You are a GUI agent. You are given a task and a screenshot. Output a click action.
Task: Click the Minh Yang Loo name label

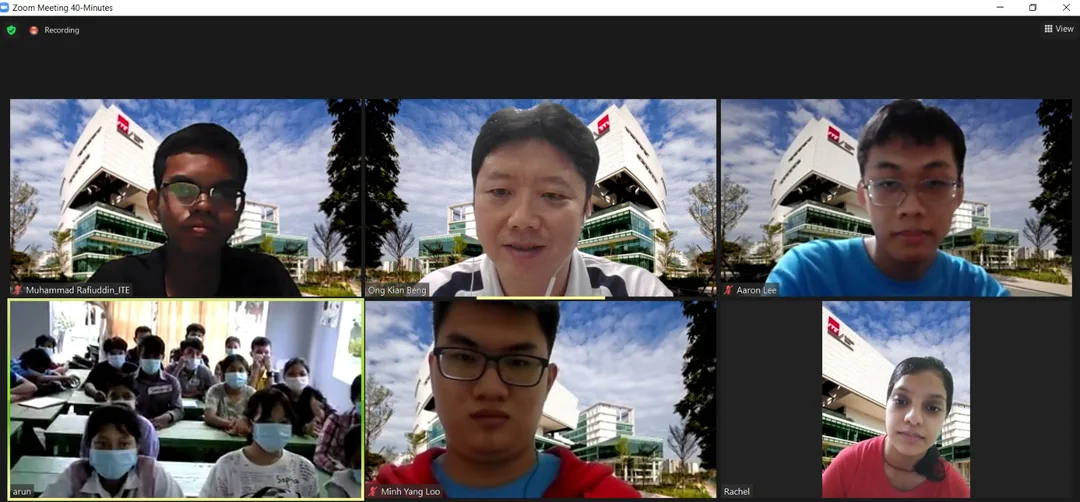coord(410,492)
